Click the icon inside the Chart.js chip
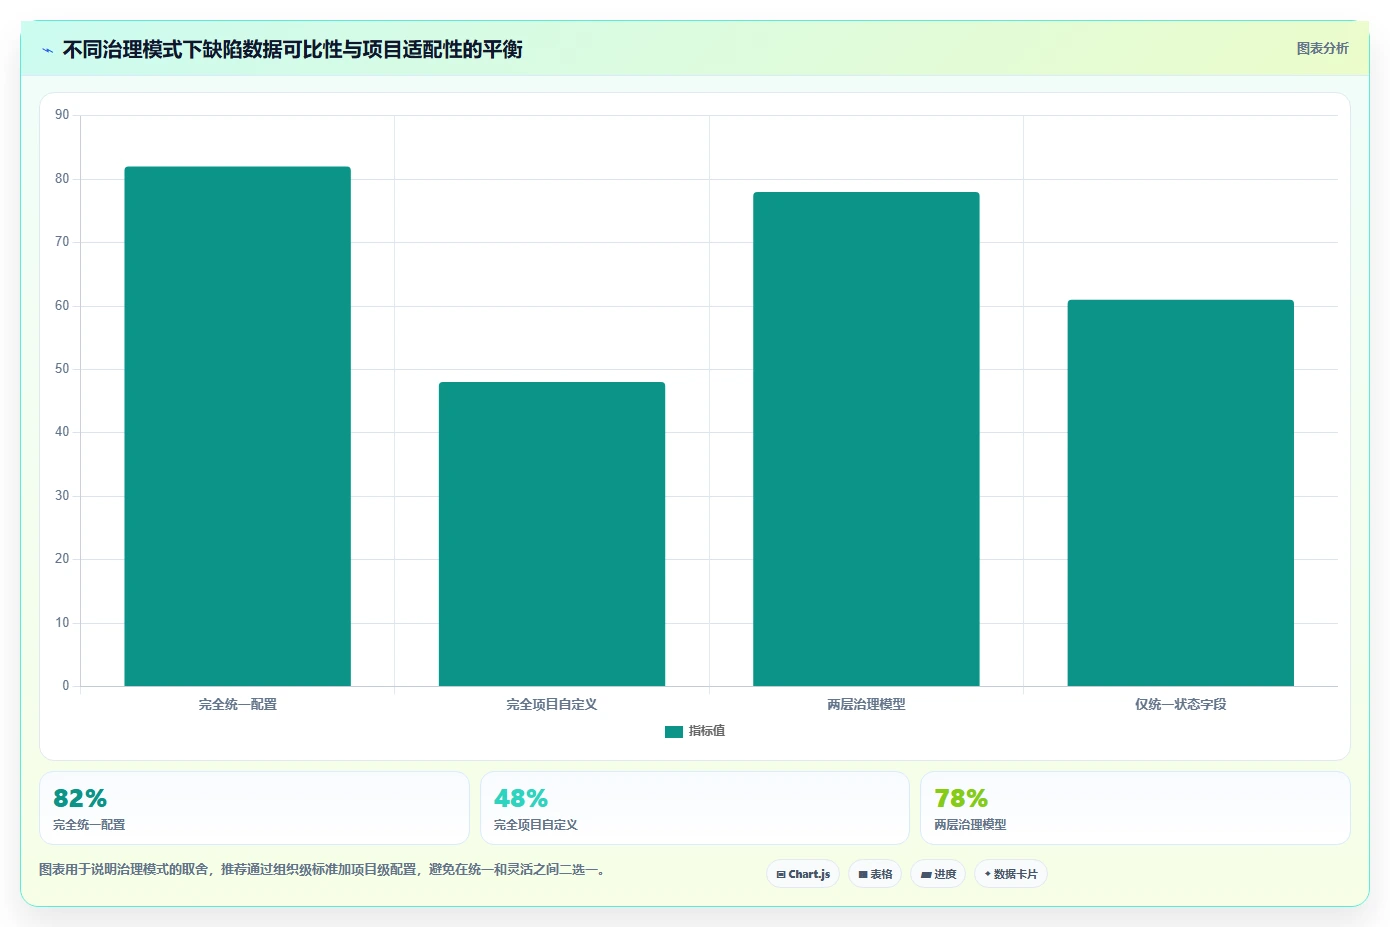Viewport: 1390px width, 927px height. (x=781, y=874)
